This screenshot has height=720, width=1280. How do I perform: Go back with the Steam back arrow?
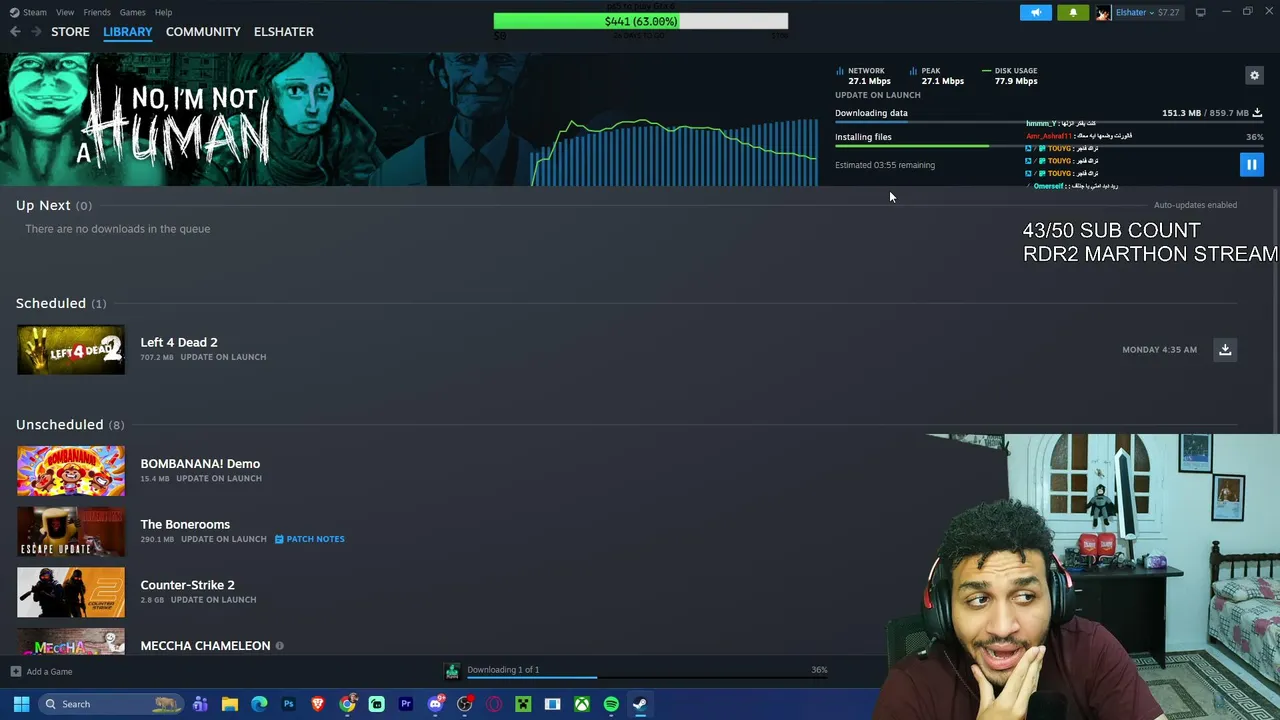pos(15,32)
